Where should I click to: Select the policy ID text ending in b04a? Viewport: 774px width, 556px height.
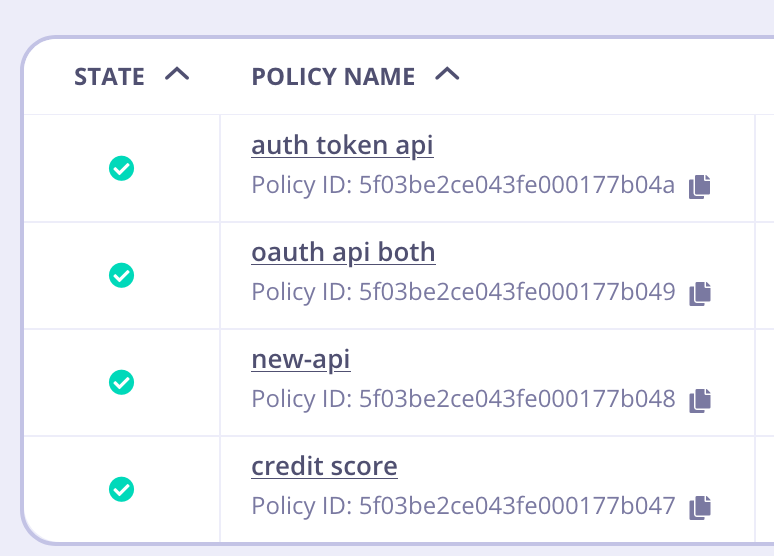463,186
